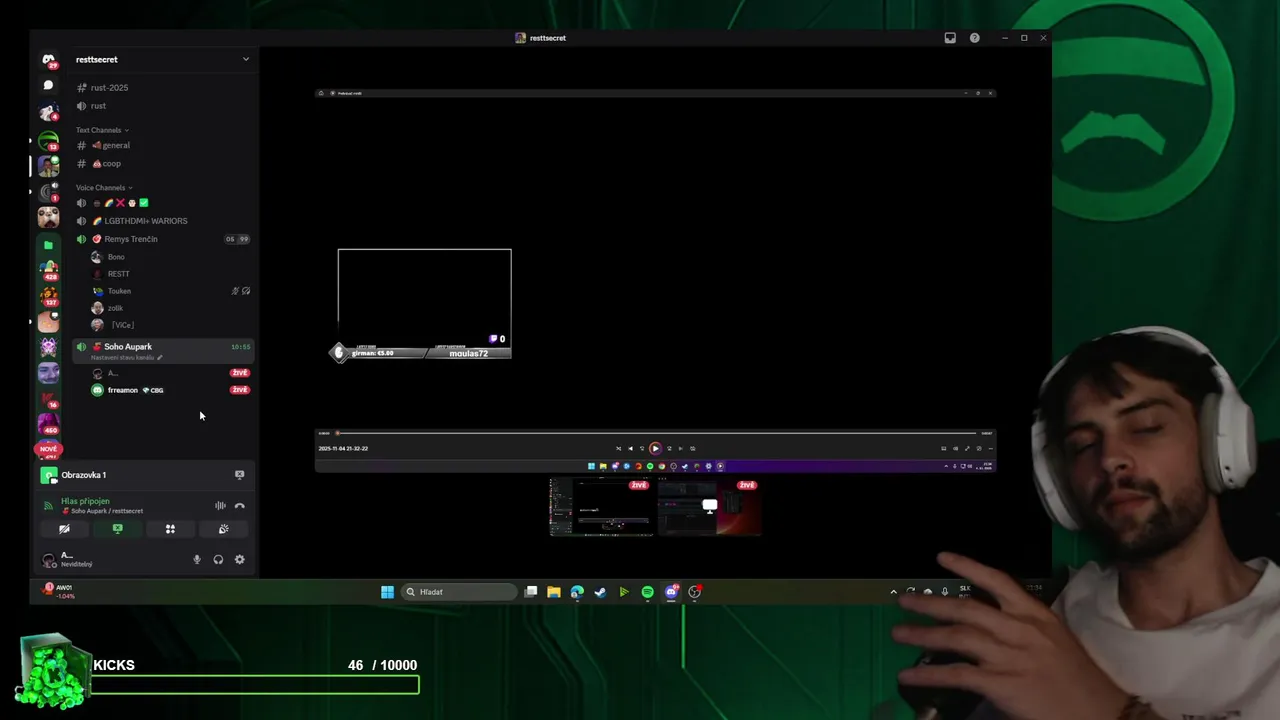Image resolution: width=1280 pixels, height=720 pixels.
Task: Play video in streamed media player
Action: click(655, 448)
